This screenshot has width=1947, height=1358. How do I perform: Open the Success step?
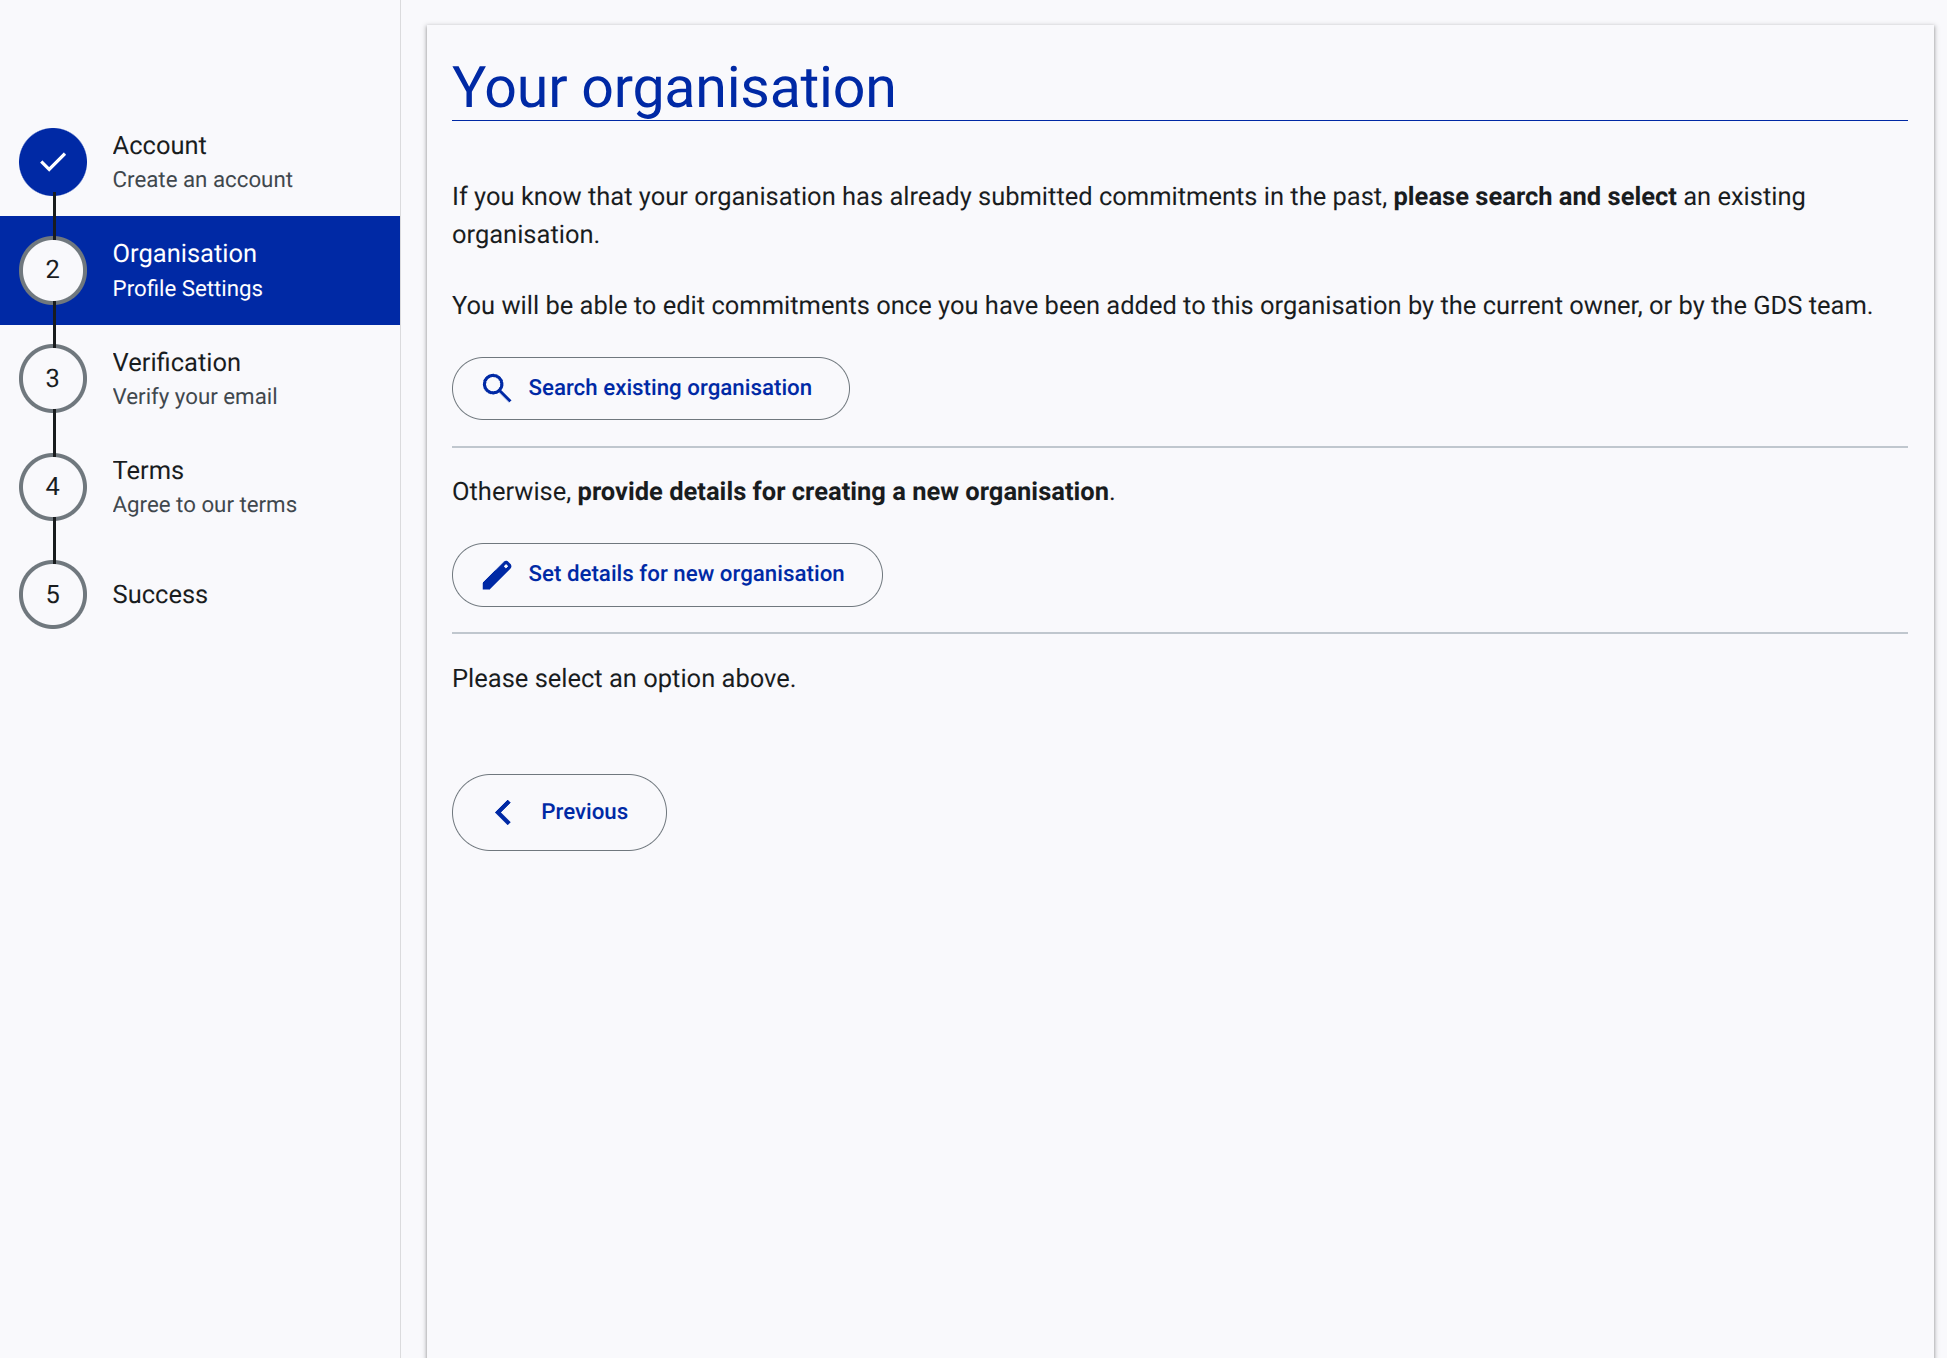click(x=159, y=594)
